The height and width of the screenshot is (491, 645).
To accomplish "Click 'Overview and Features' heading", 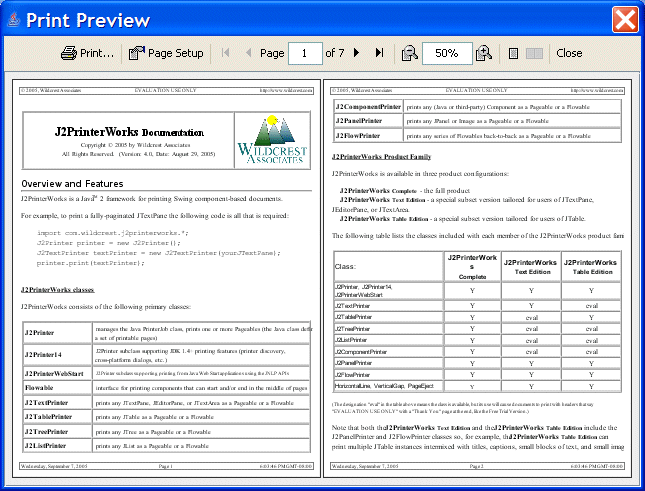I will (72, 184).
